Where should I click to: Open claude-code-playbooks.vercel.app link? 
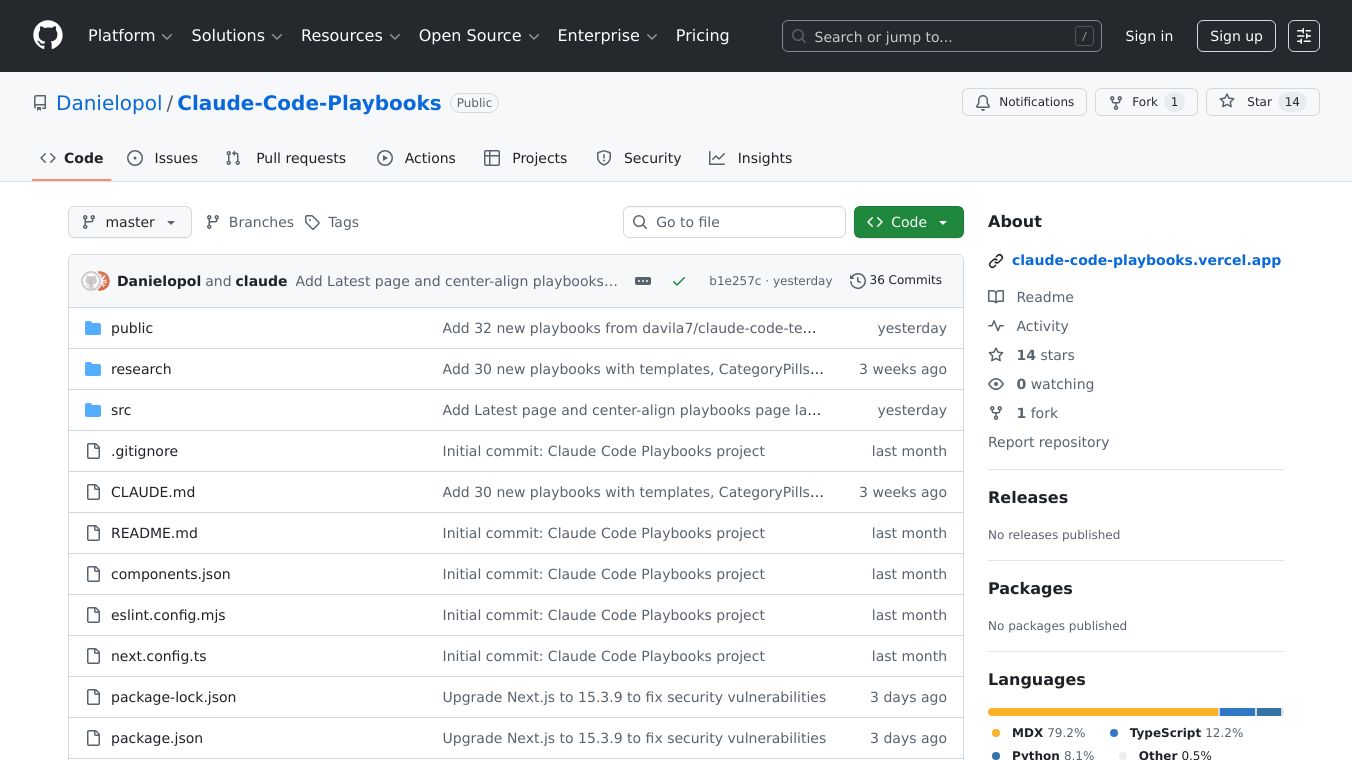coord(1146,260)
